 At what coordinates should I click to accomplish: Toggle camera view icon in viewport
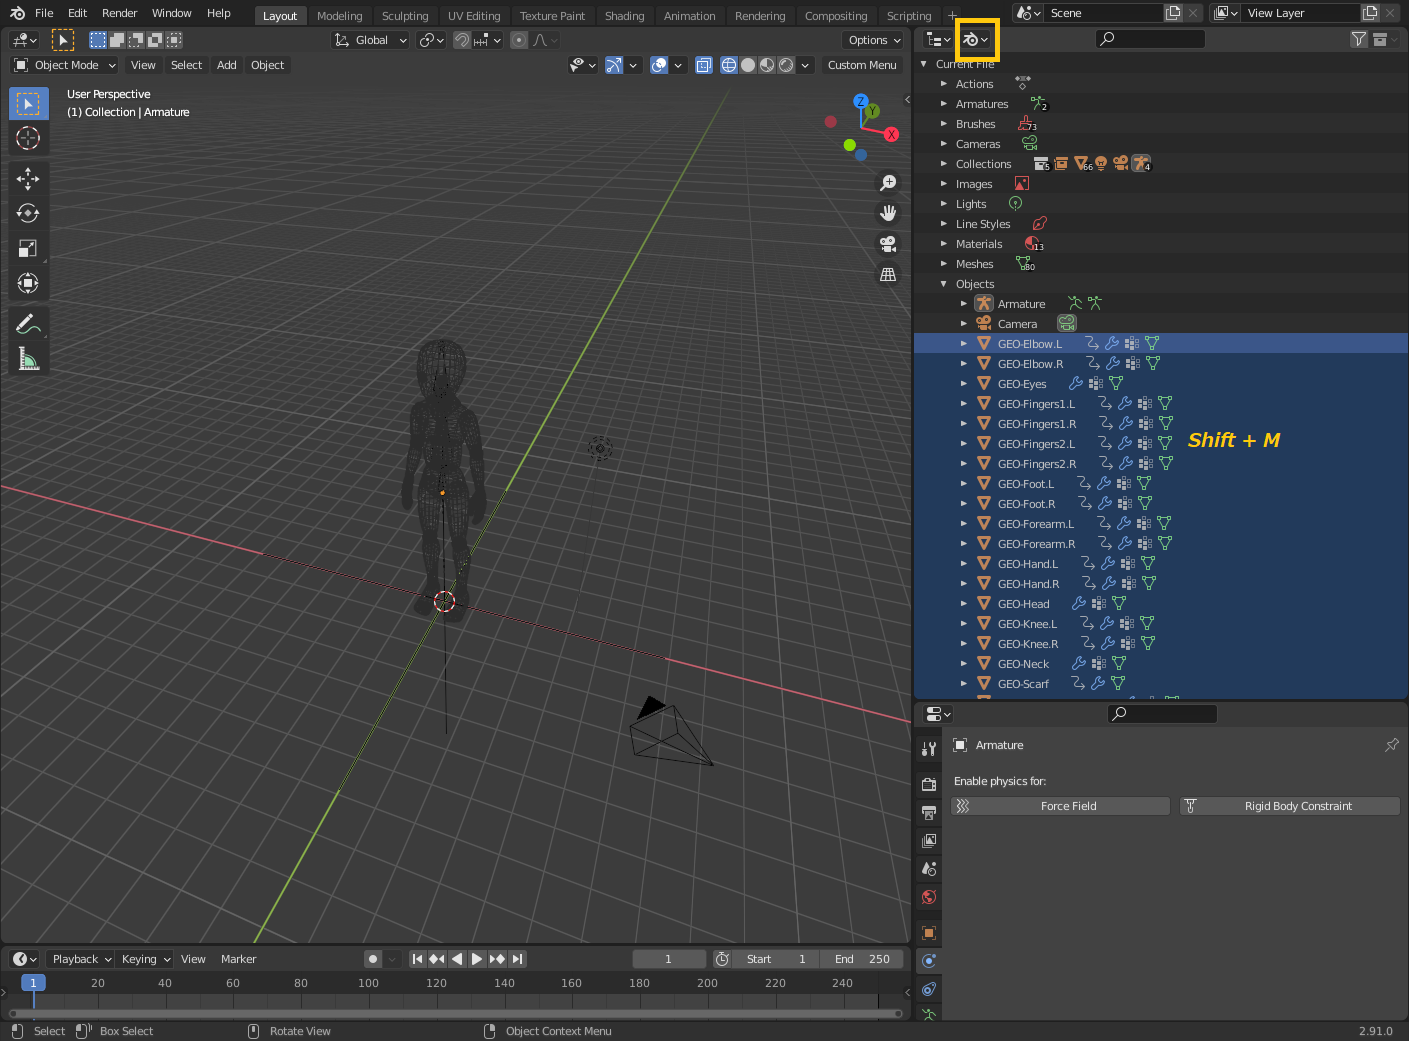888,243
